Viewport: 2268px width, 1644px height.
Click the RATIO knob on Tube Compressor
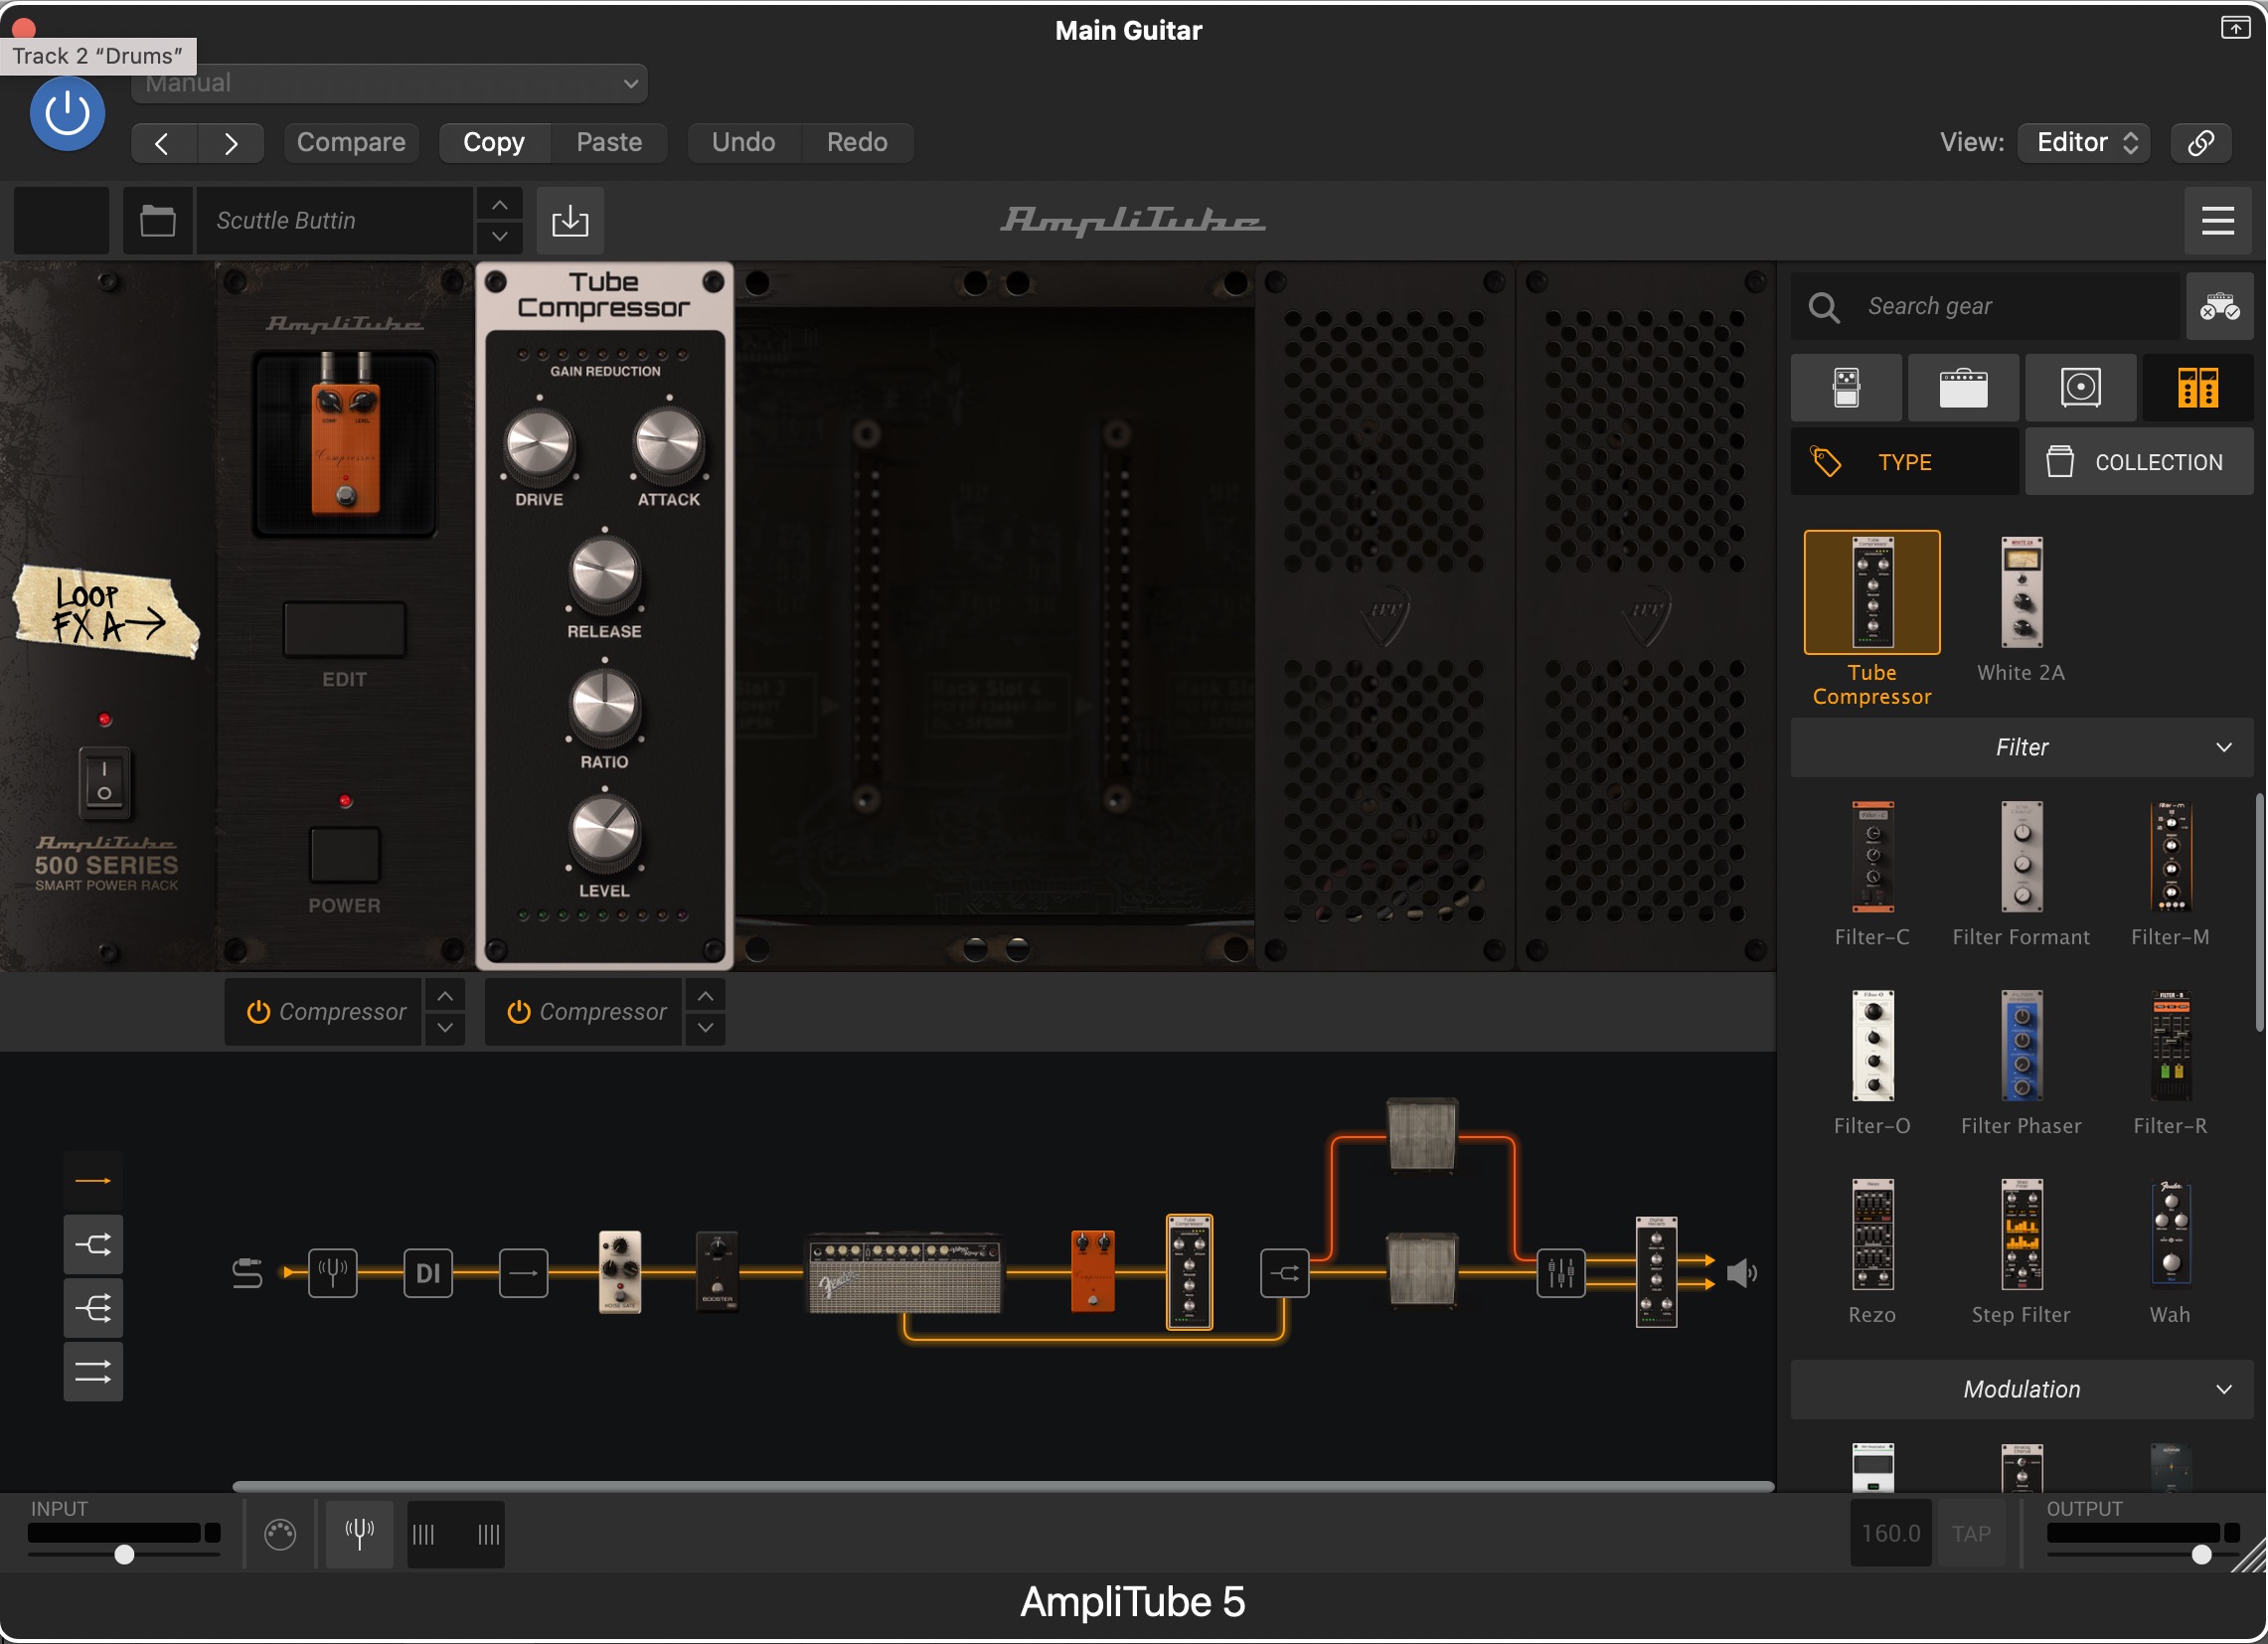coord(604,704)
